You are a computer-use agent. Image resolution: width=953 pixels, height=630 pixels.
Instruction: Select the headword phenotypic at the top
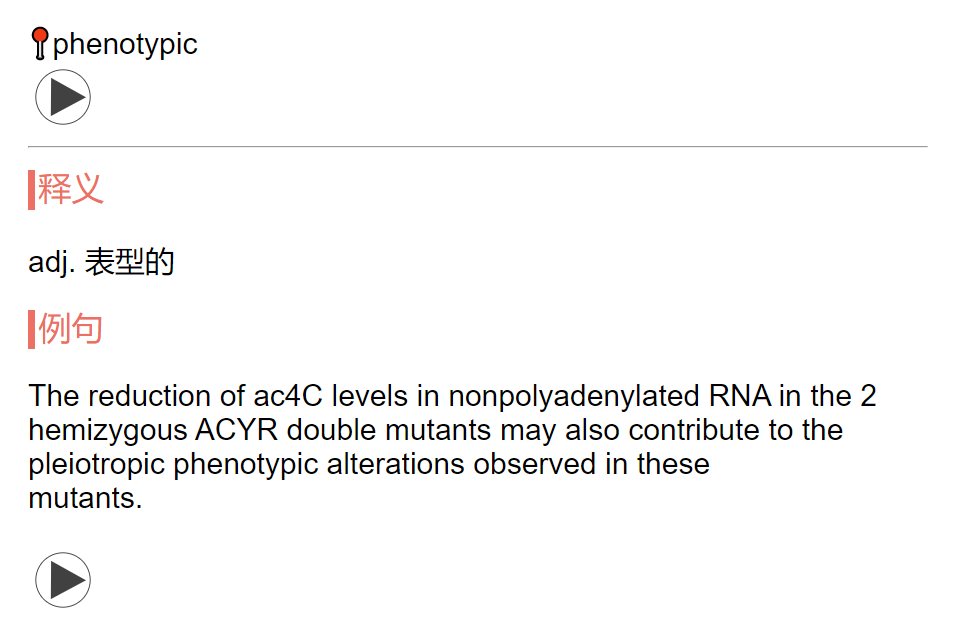[x=125, y=45]
